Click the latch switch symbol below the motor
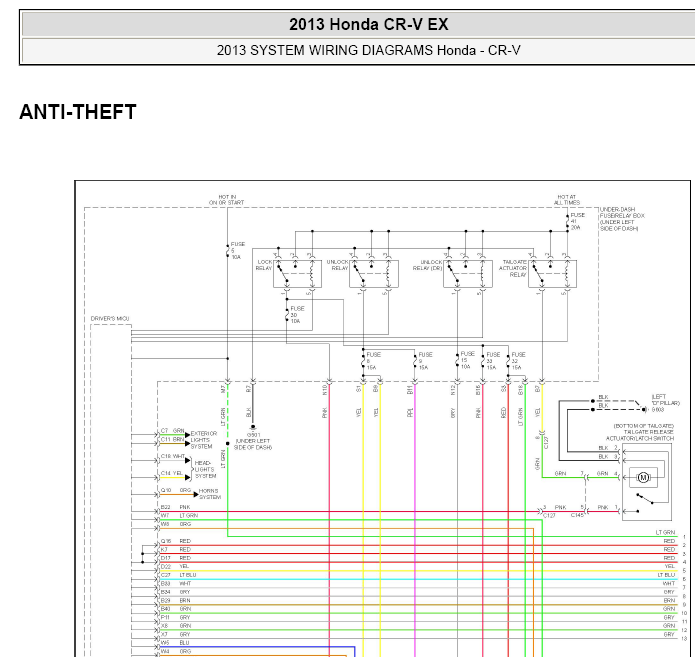 pyautogui.click(x=645, y=499)
